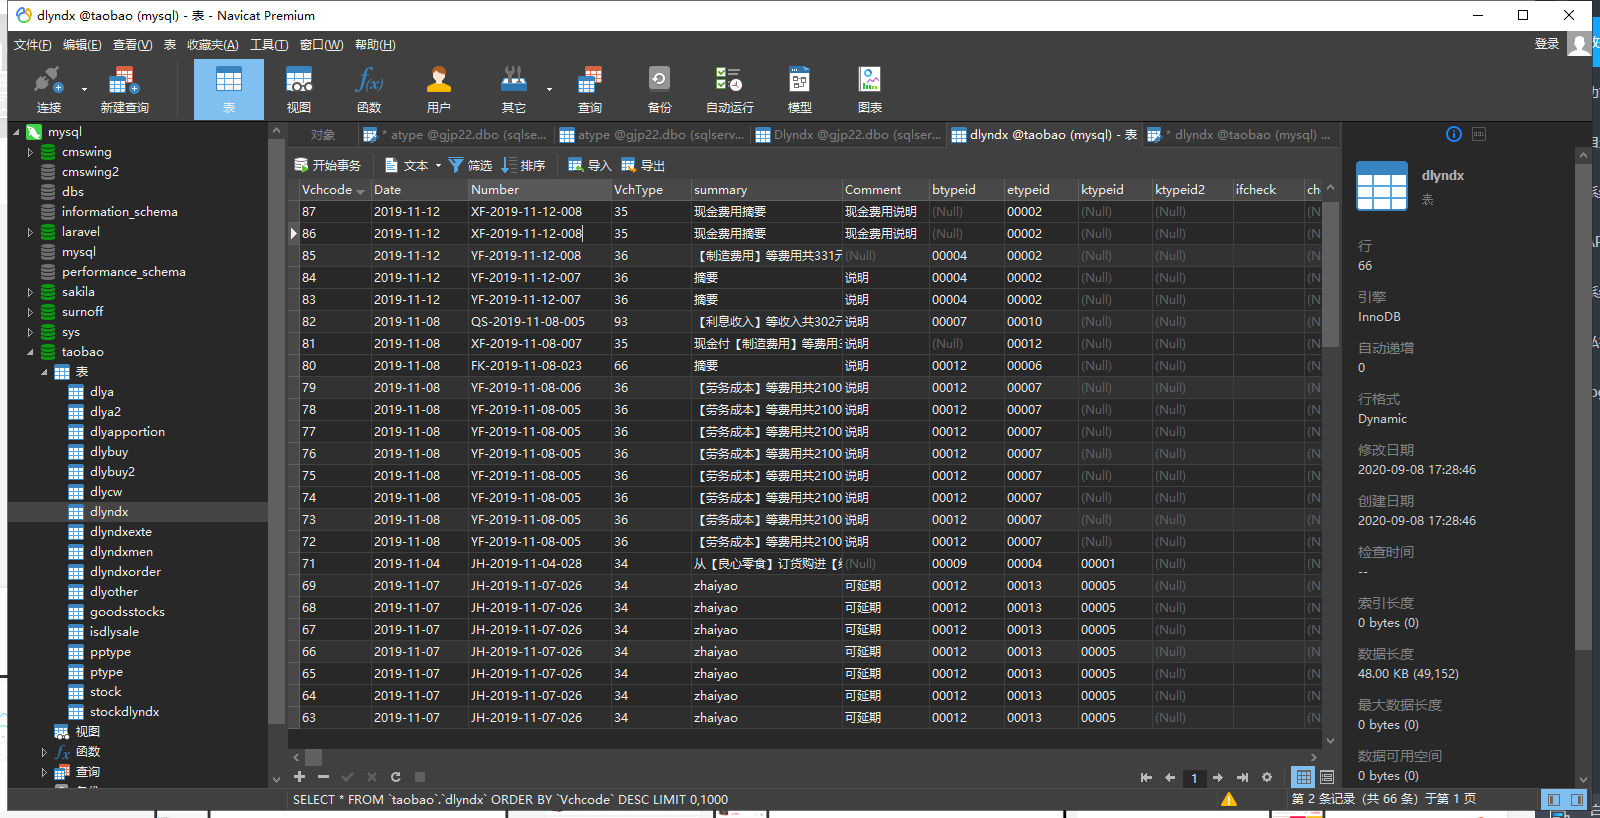Select the goodsstocks table in the tree
Image resolution: width=1600 pixels, height=818 pixels.
127,612
